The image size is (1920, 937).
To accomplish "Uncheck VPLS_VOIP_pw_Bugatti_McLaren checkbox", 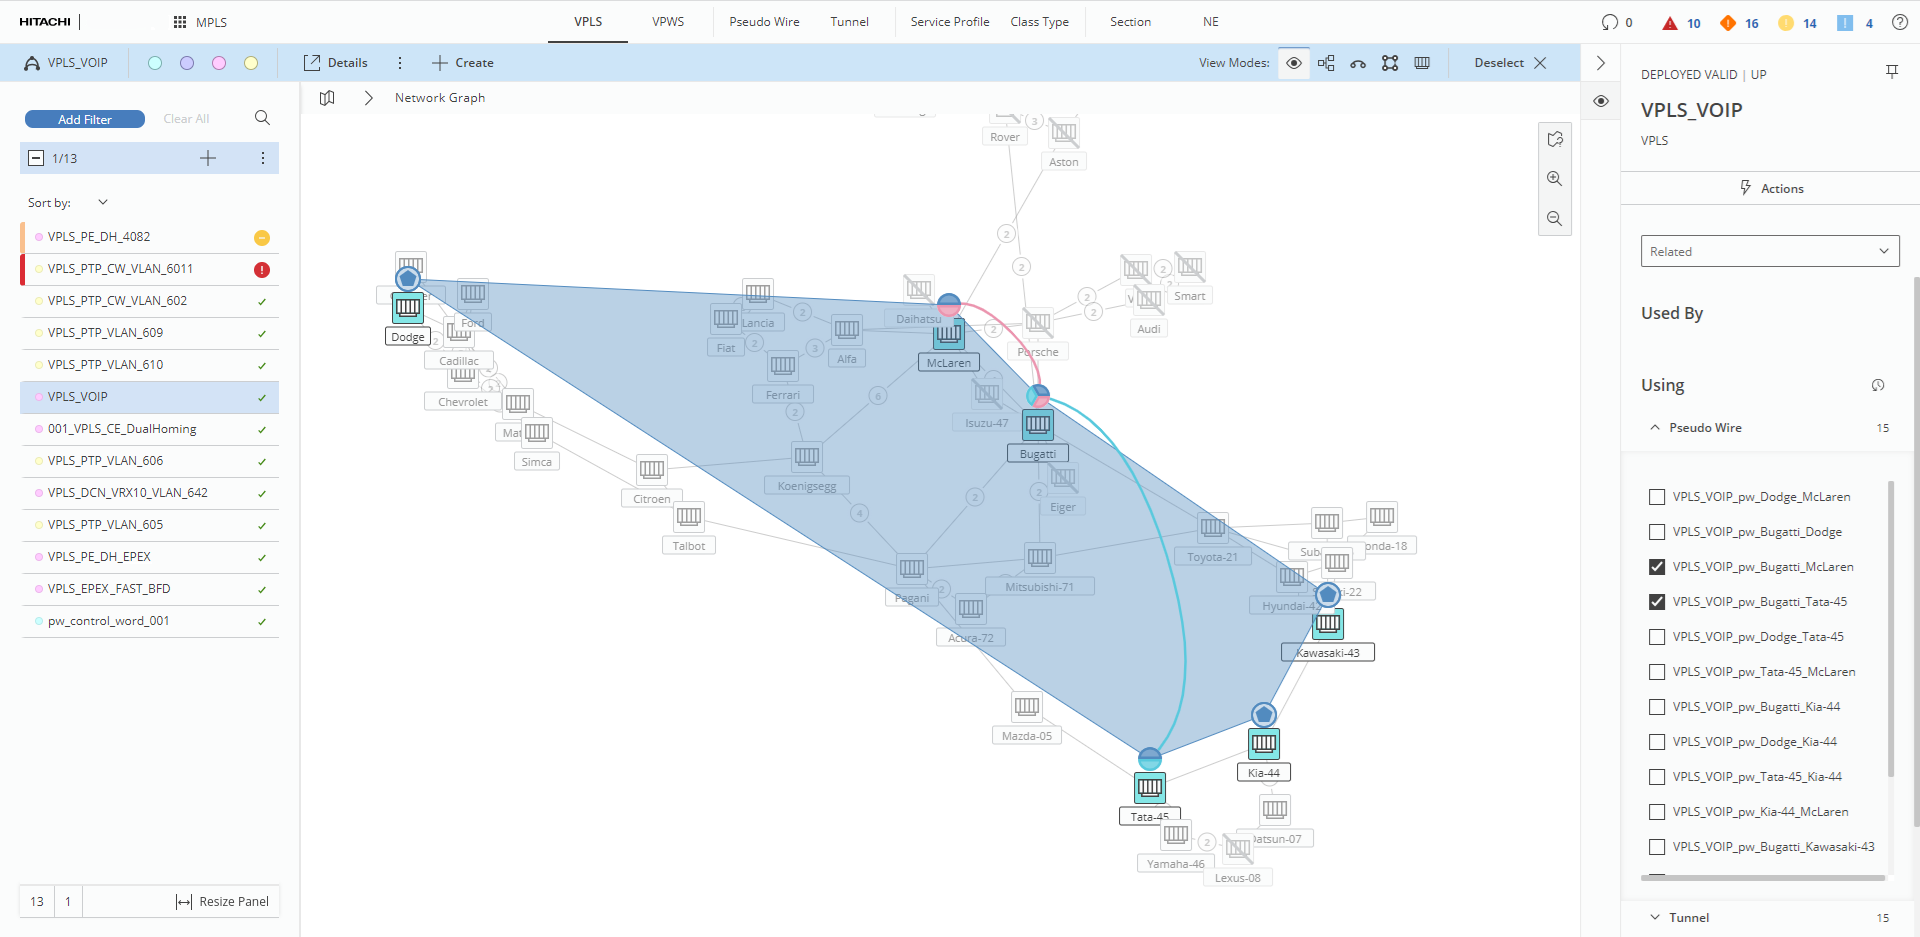I will click(x=1657, y=567).
